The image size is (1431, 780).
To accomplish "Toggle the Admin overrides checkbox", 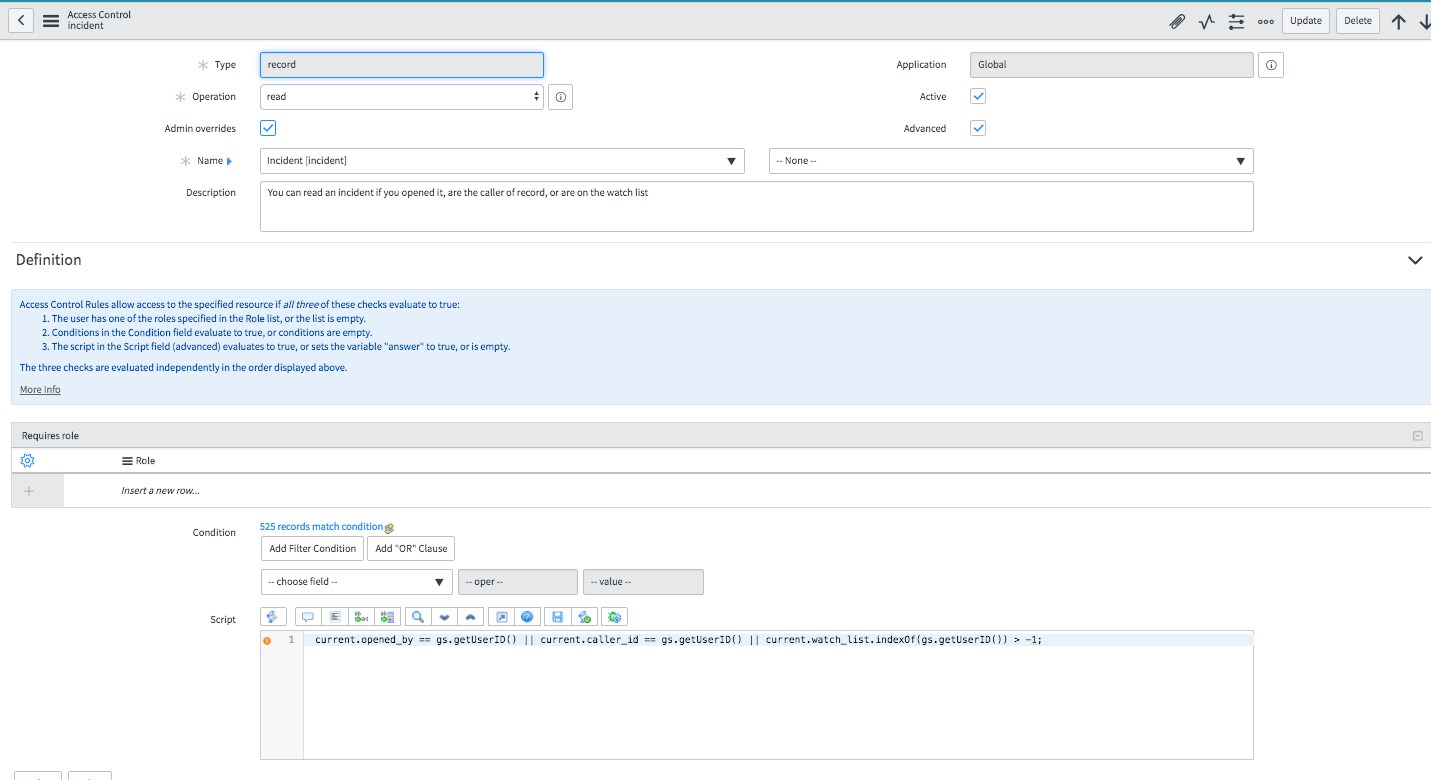I will 268,128.
